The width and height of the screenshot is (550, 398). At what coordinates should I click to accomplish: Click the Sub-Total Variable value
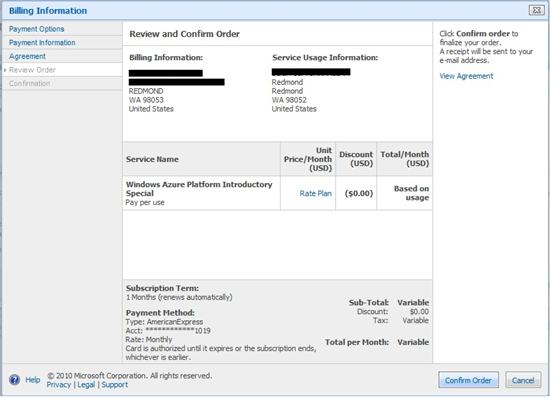pyautogui.click(x=413, y=302)
